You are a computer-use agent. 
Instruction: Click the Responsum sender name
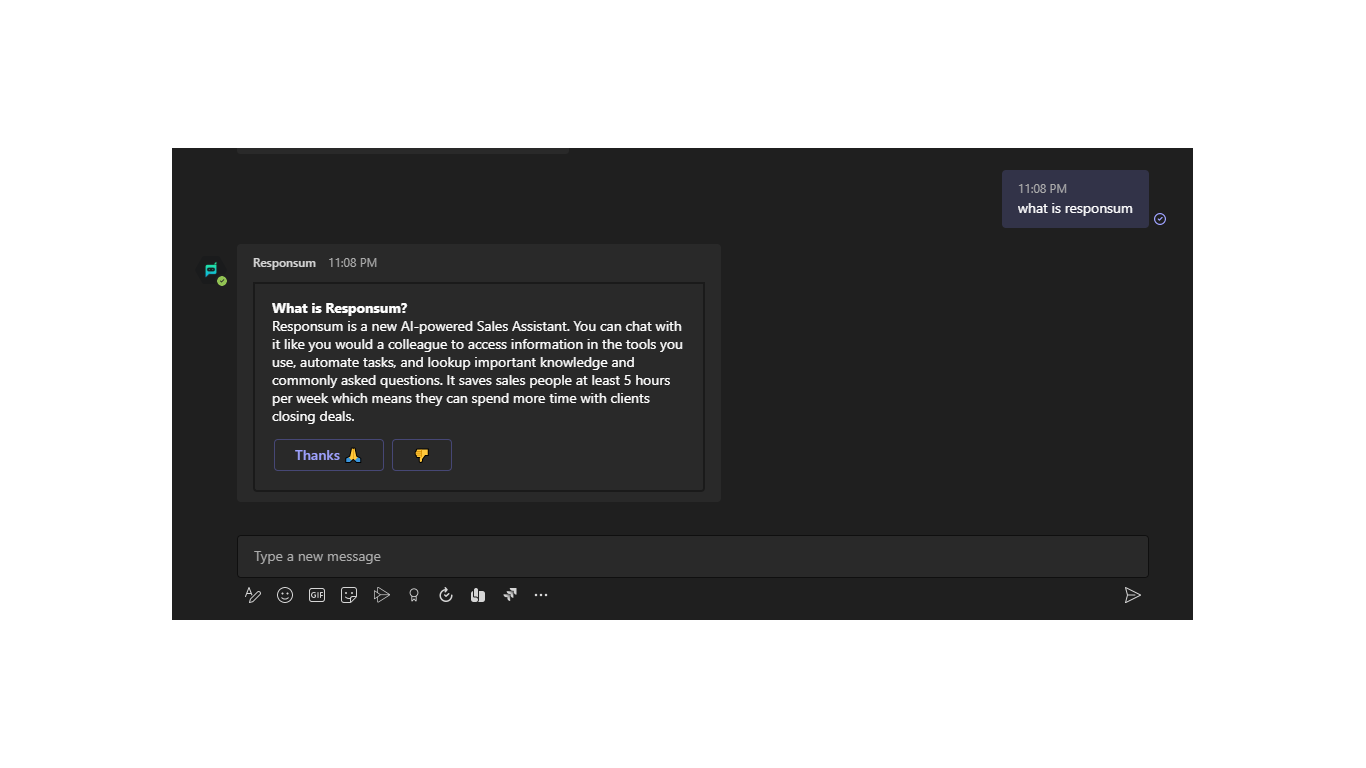[x=284, y=263]
